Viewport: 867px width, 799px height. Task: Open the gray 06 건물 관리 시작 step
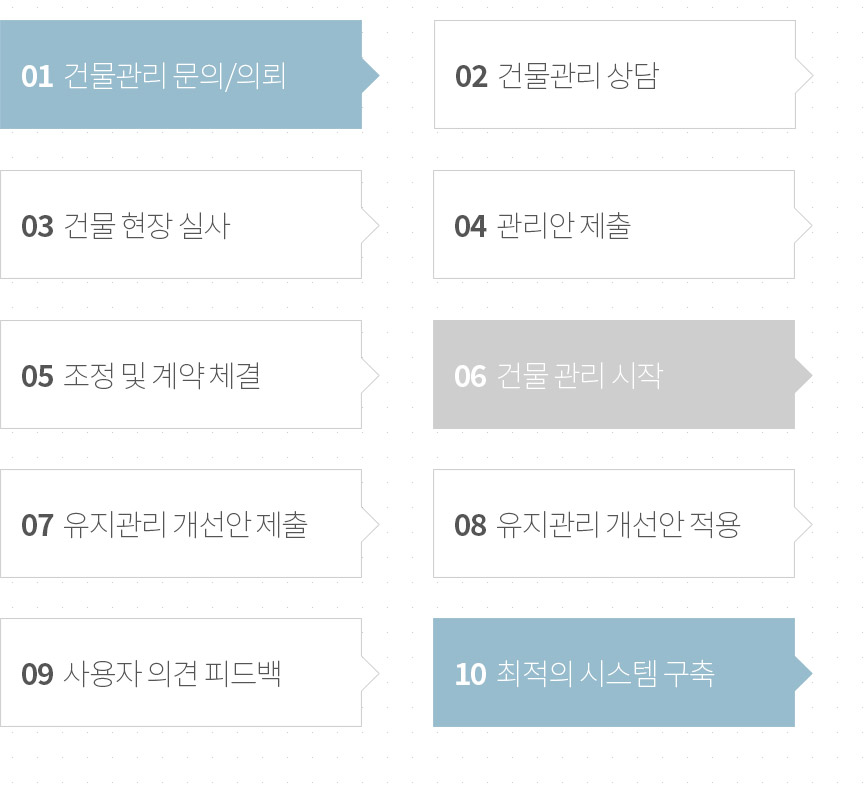pyautogui.click(x=614, y=374)
